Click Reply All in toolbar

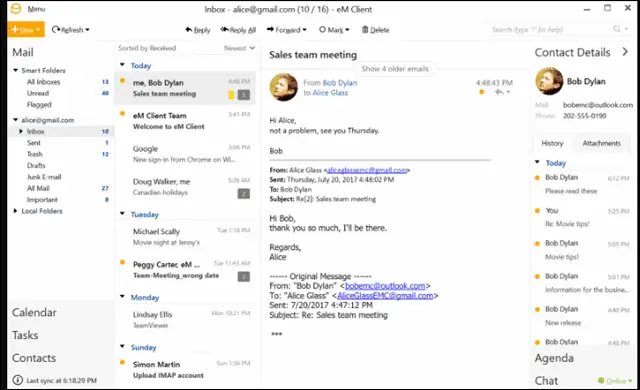[238, 30]
